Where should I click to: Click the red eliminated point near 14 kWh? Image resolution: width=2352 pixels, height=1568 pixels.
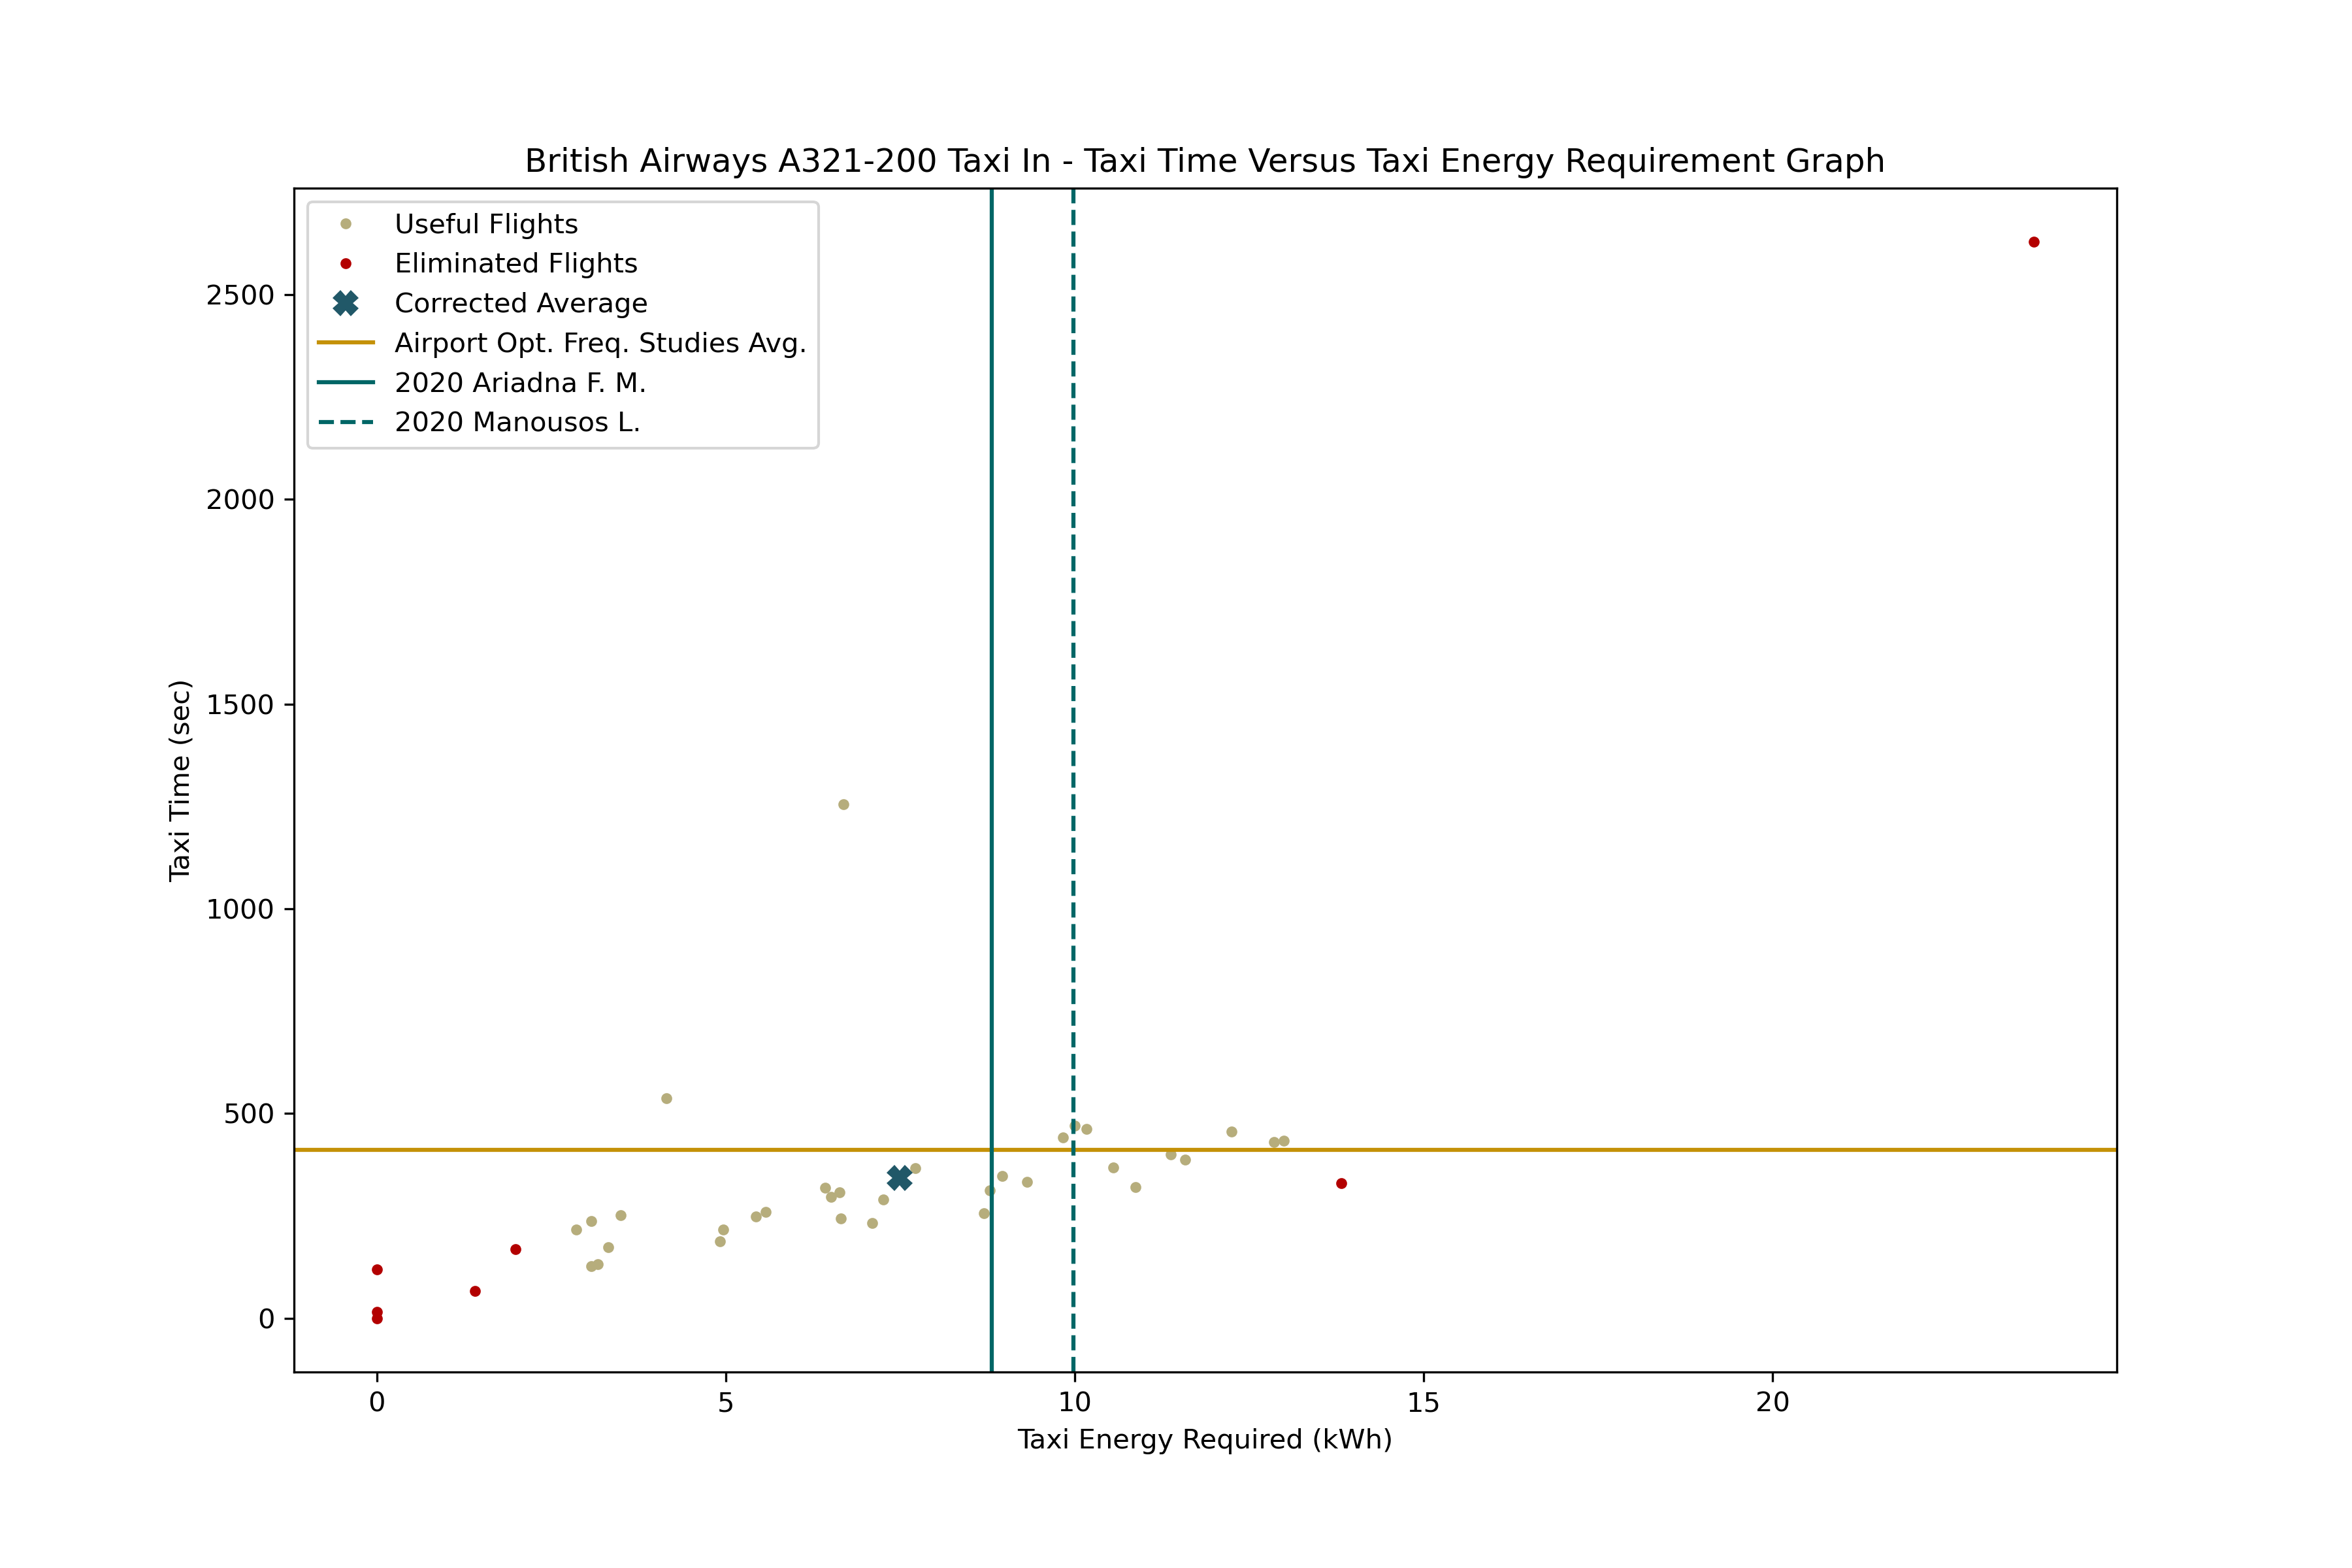coord(1342,1184)
